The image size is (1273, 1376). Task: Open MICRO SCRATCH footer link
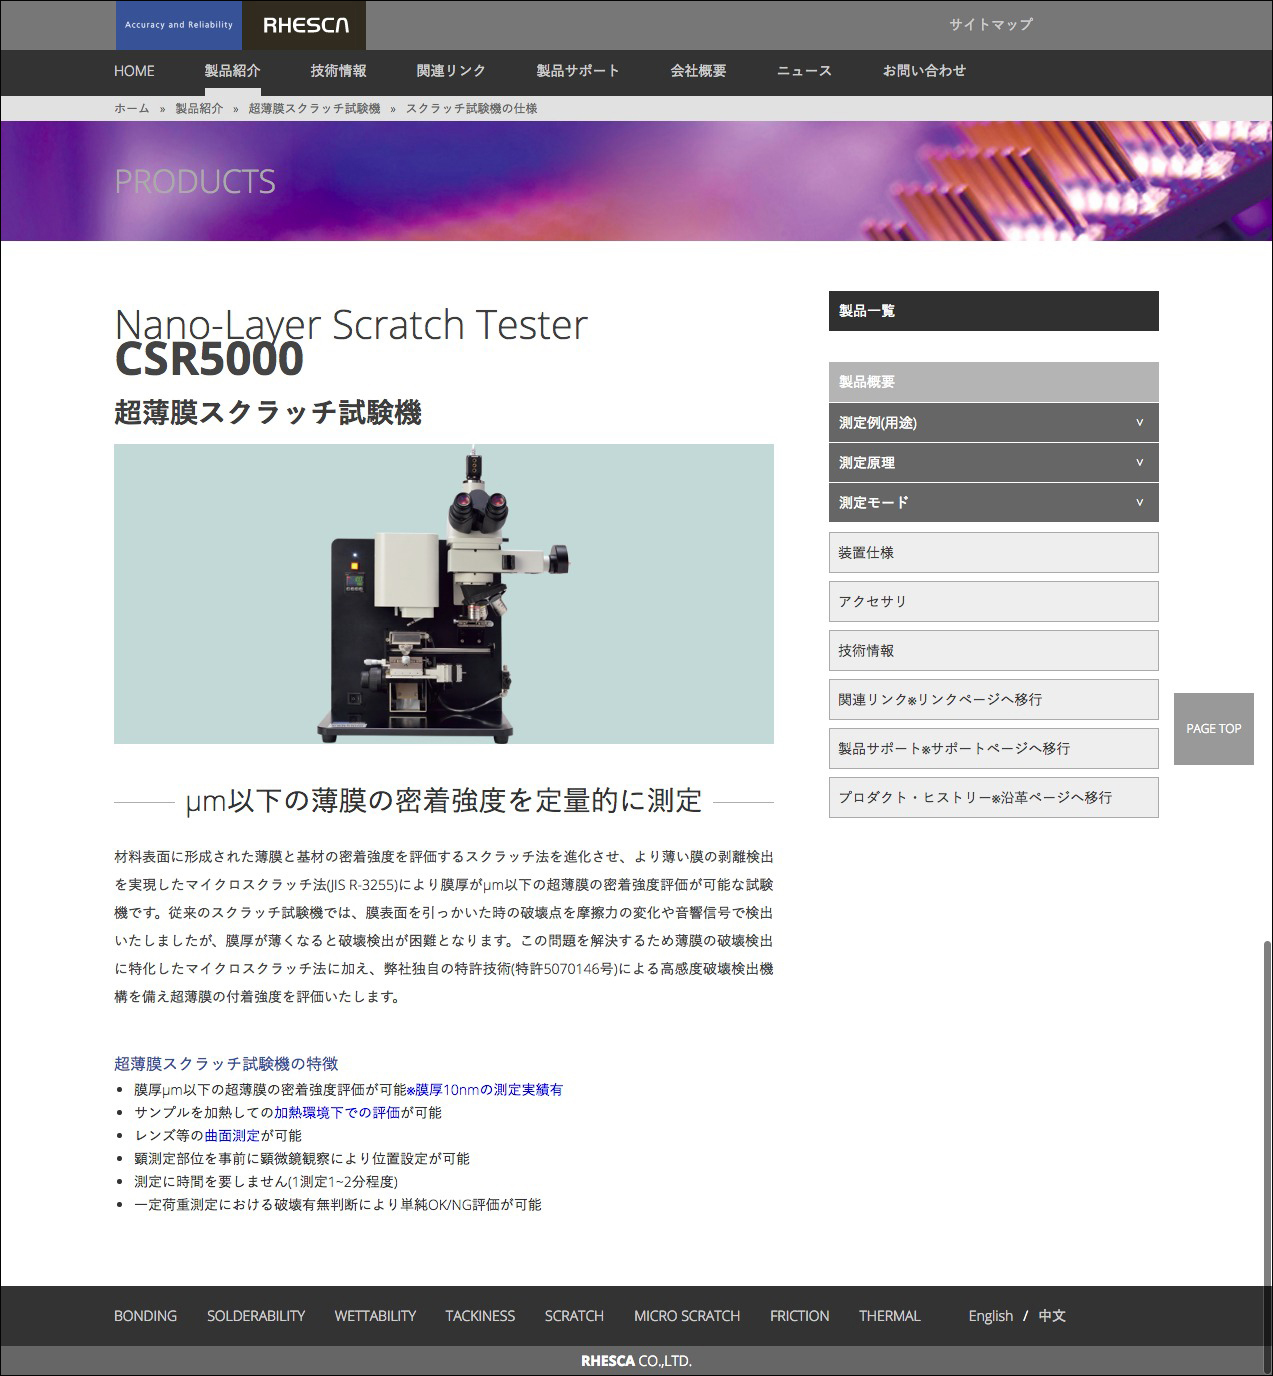(687, 1316)
